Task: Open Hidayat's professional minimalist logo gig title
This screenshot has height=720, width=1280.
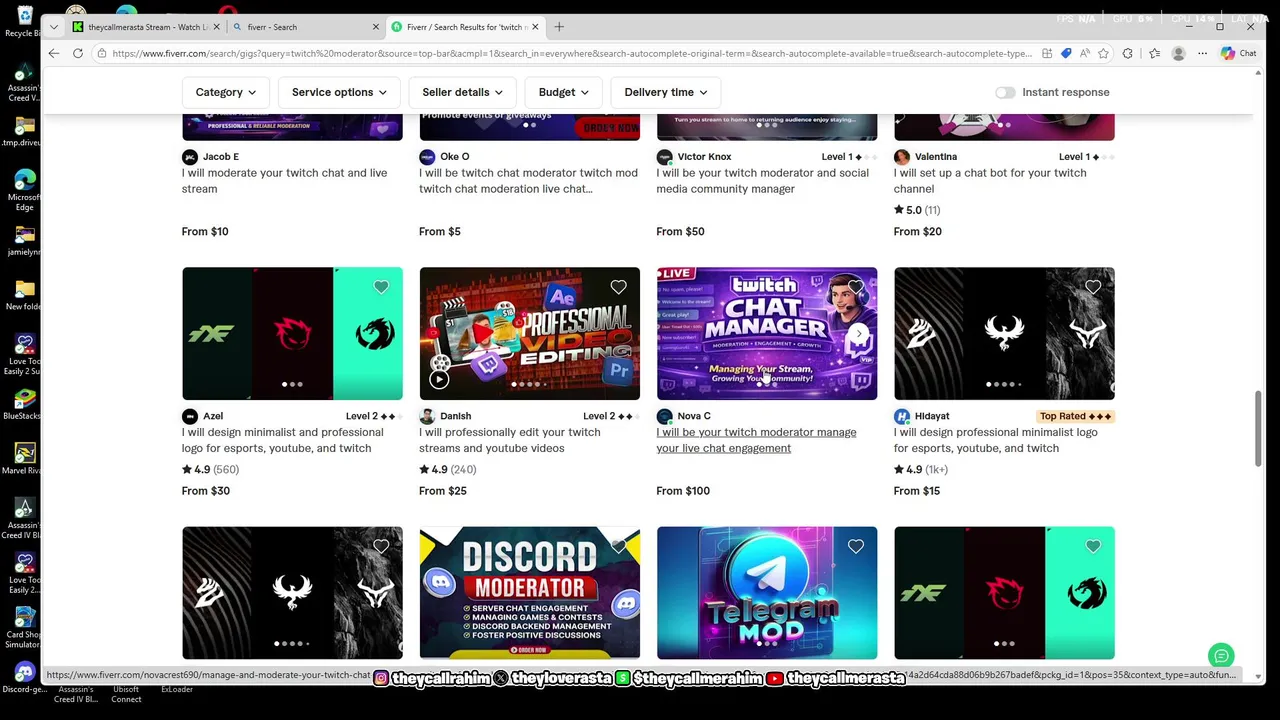Action: (x=995, y=440)
